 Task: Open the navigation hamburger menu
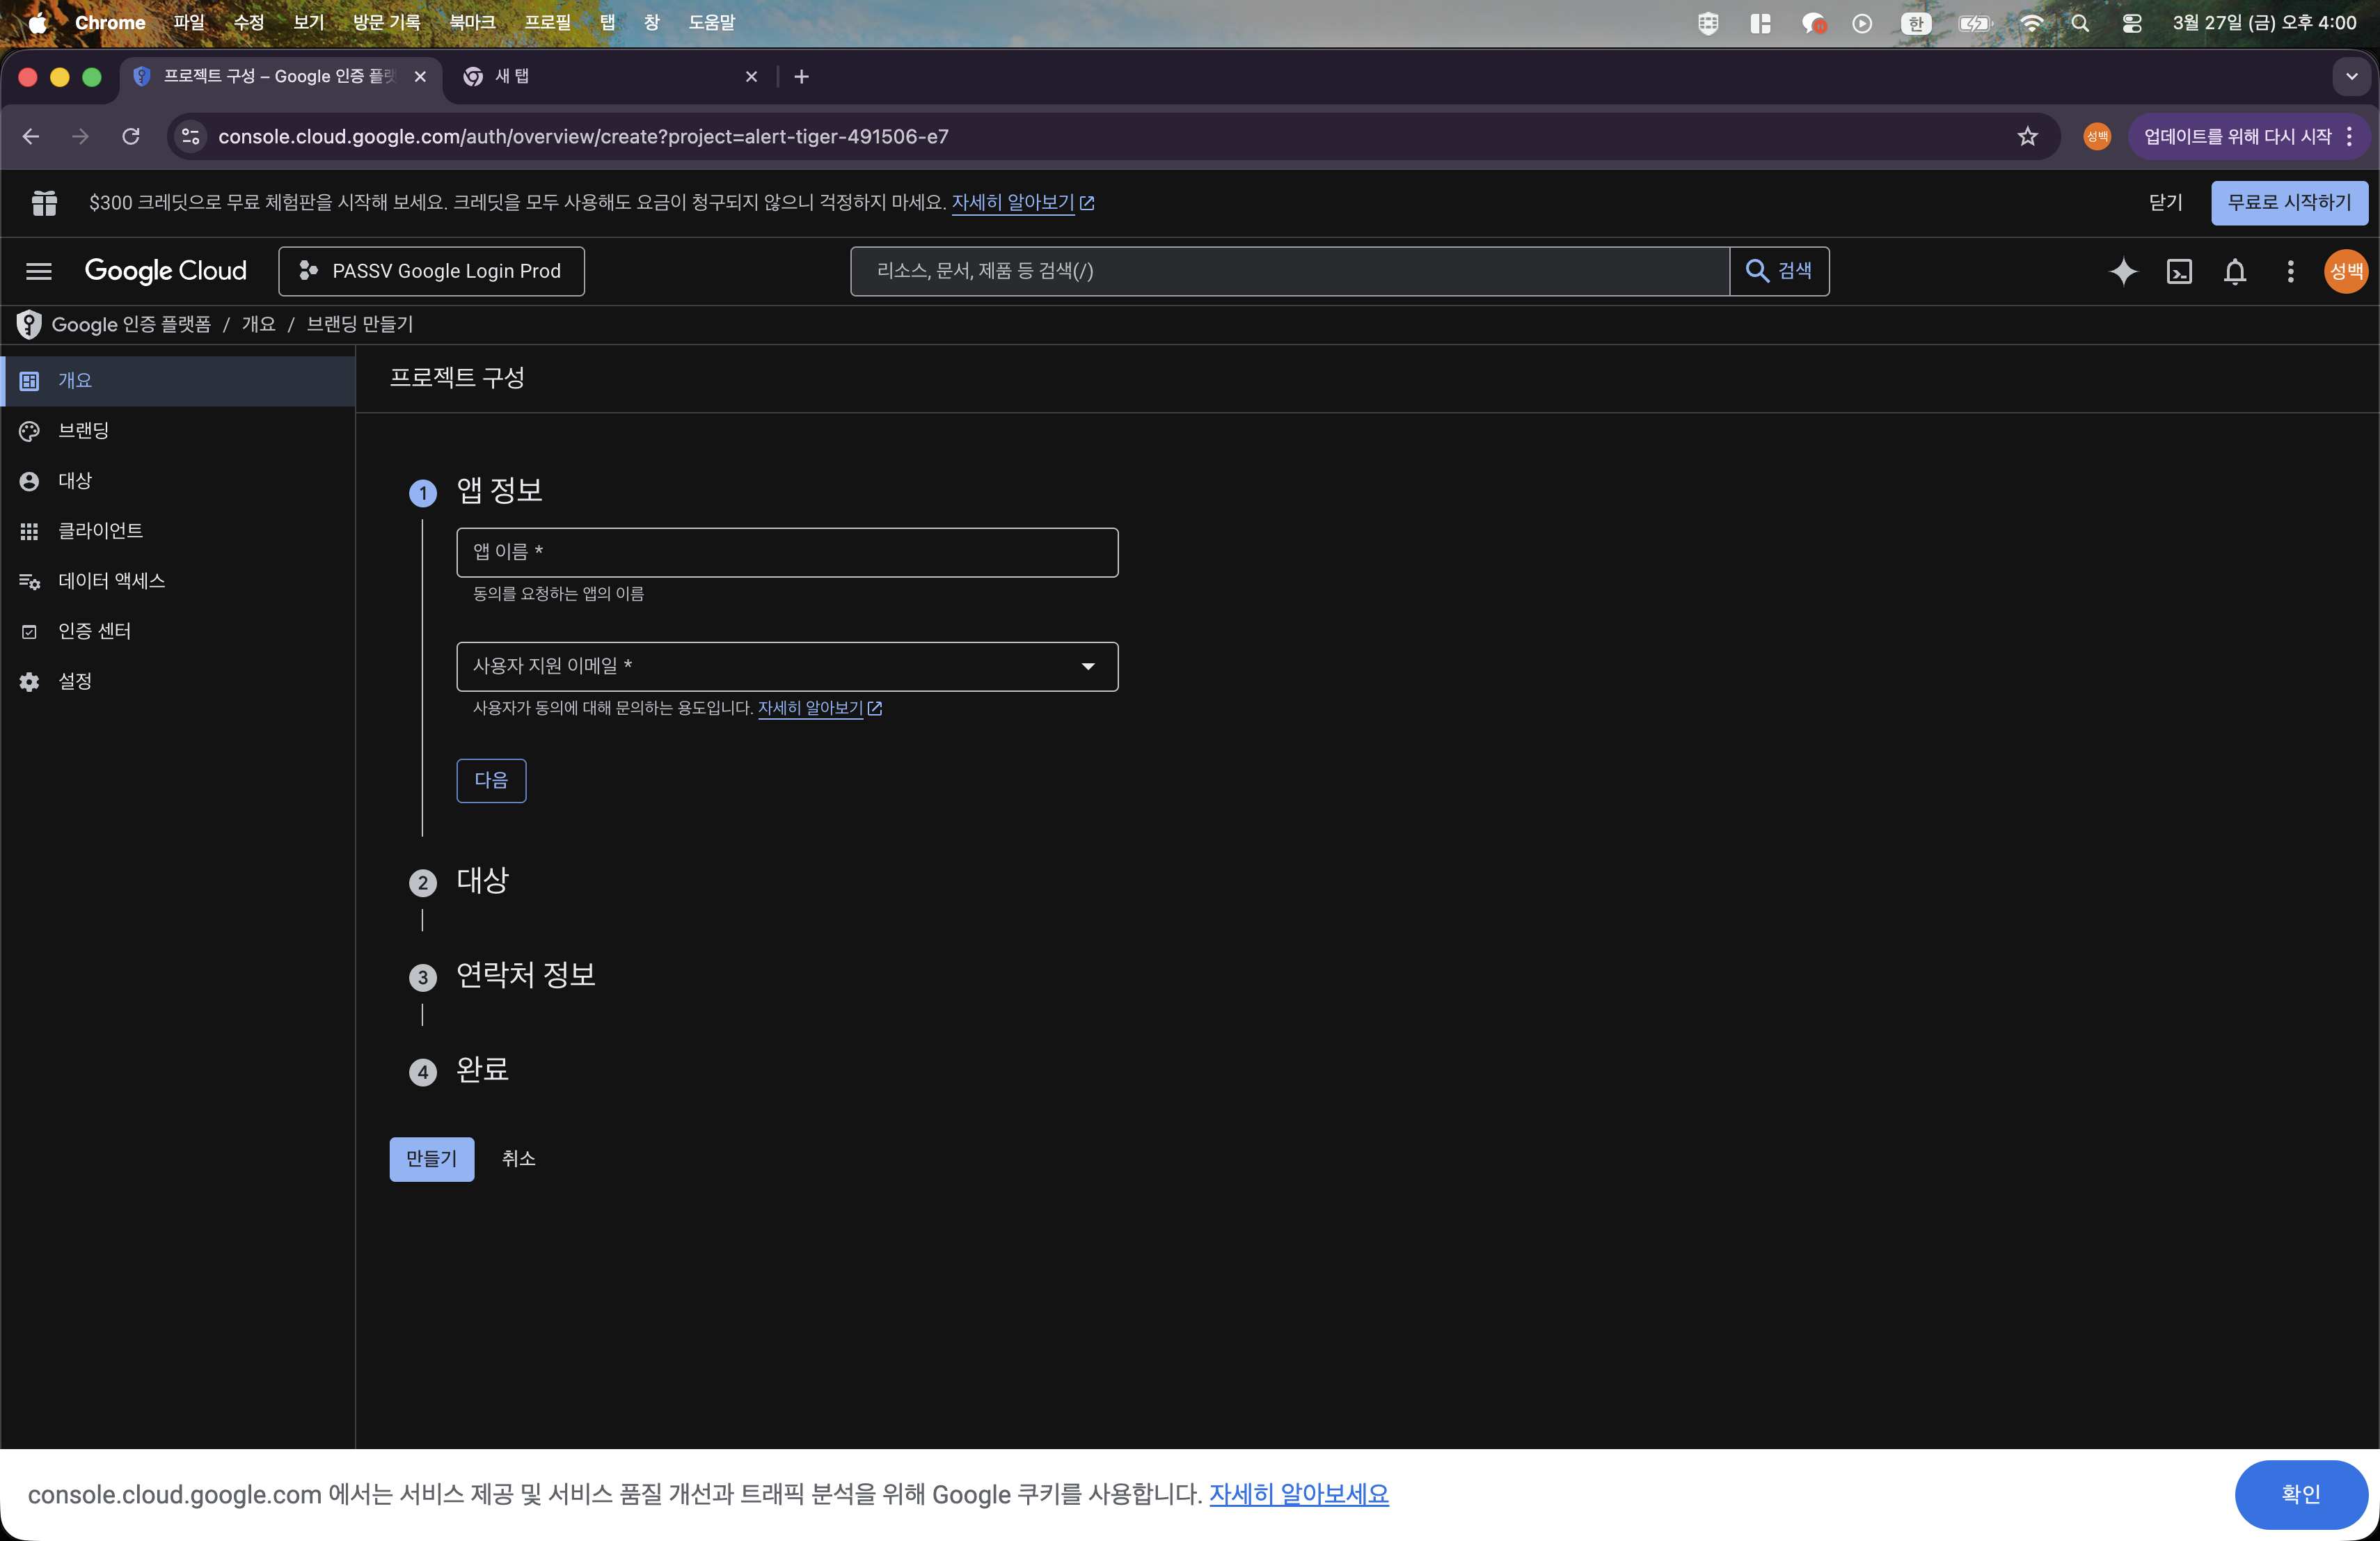[38, 271]
